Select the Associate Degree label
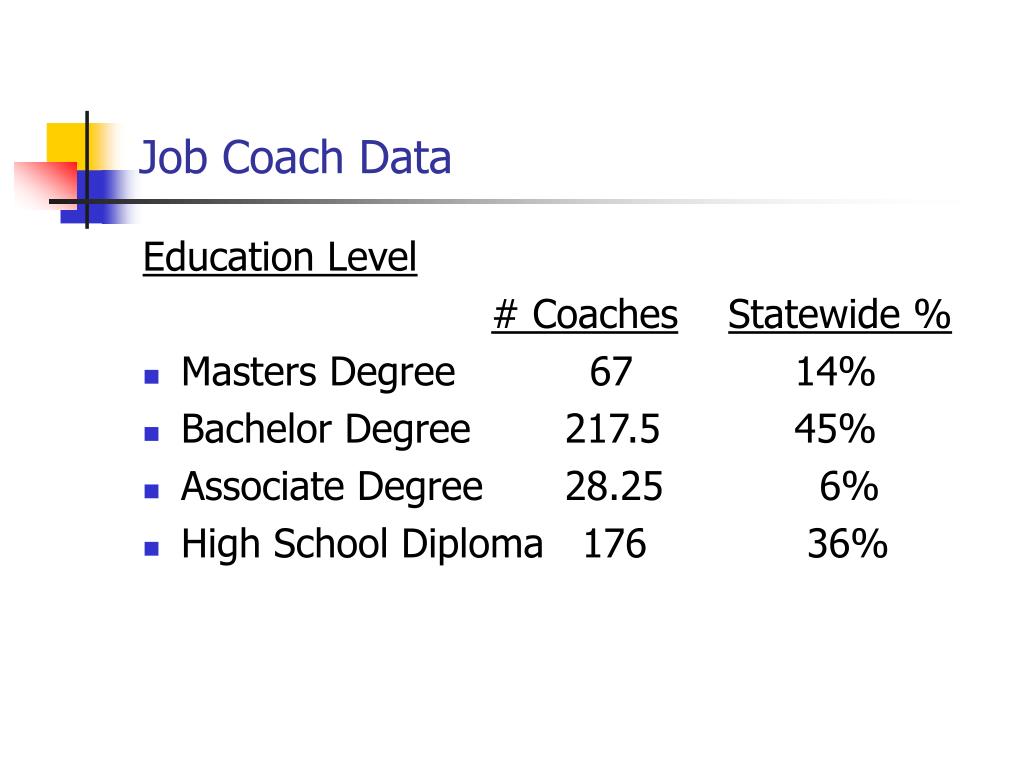Screen dimensions: 1024x768 pos(332,487)
